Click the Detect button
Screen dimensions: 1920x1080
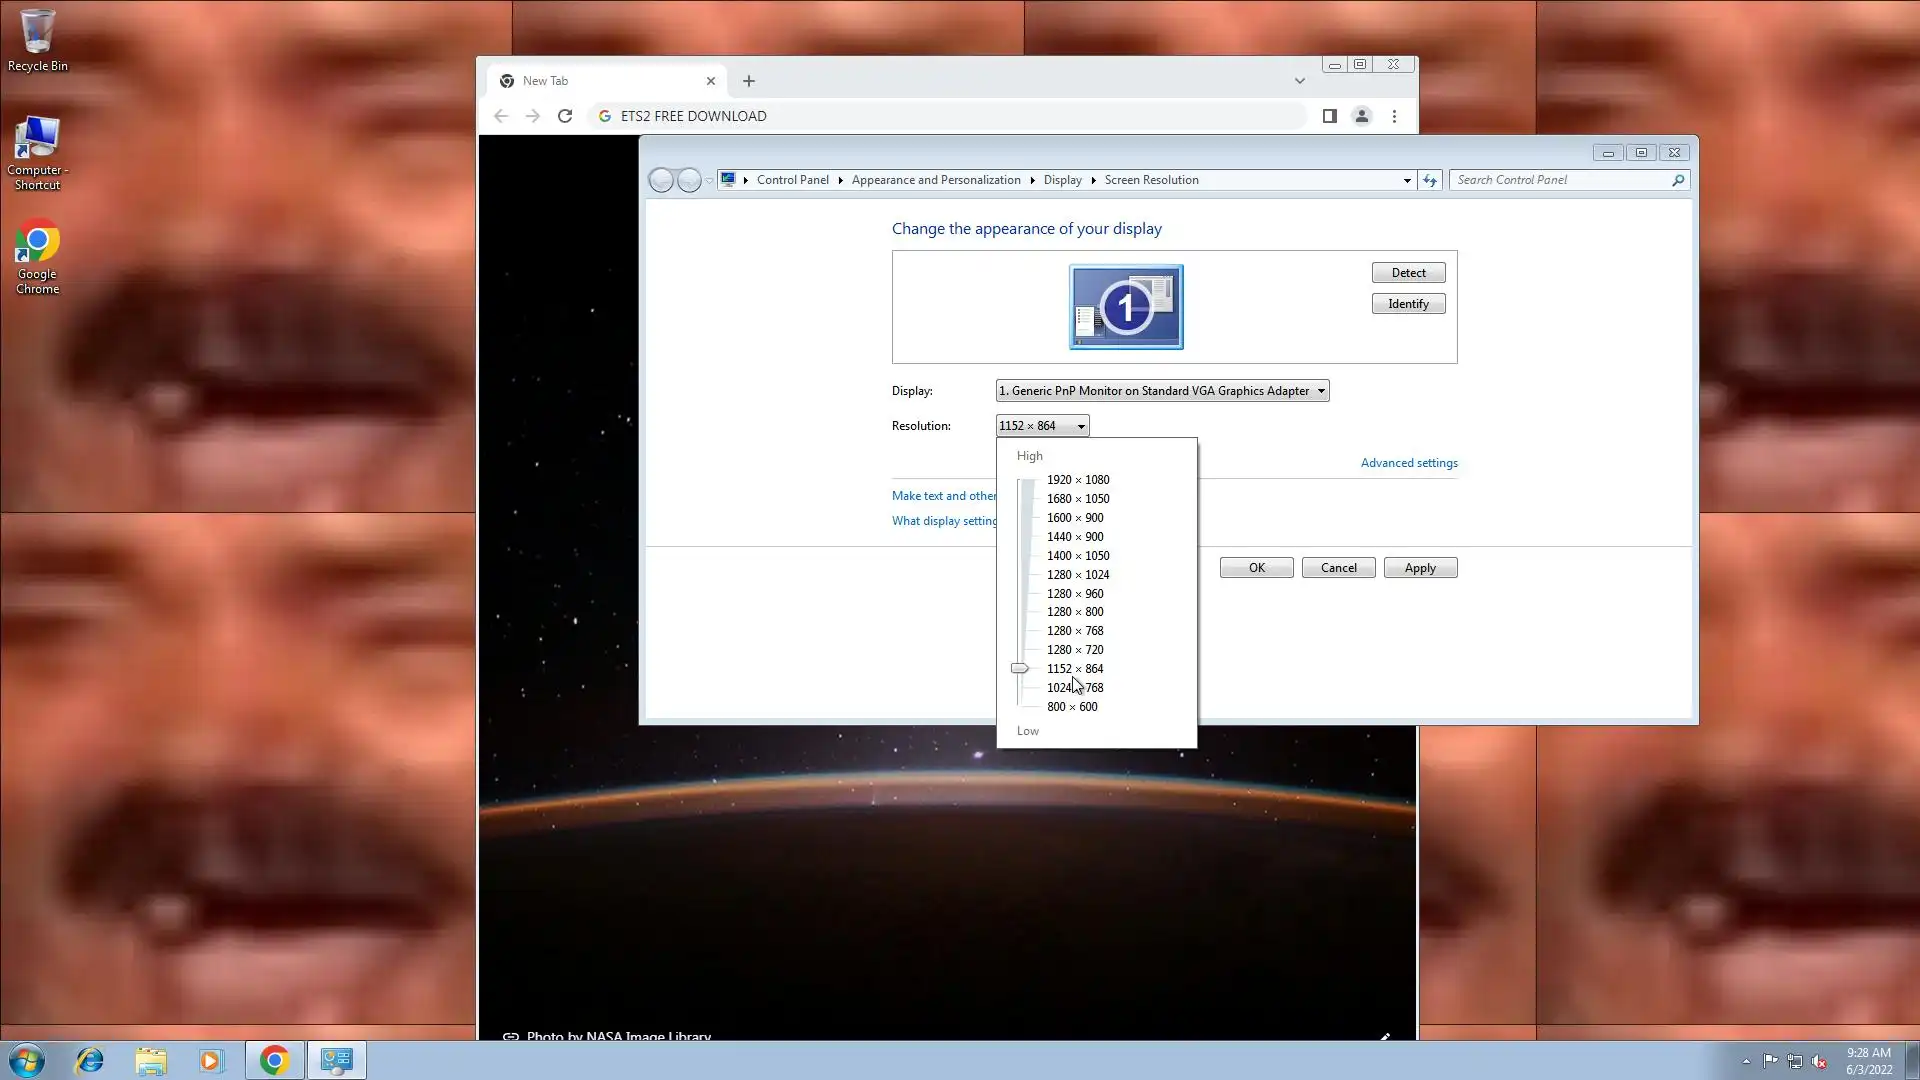tap(1408, 273)
